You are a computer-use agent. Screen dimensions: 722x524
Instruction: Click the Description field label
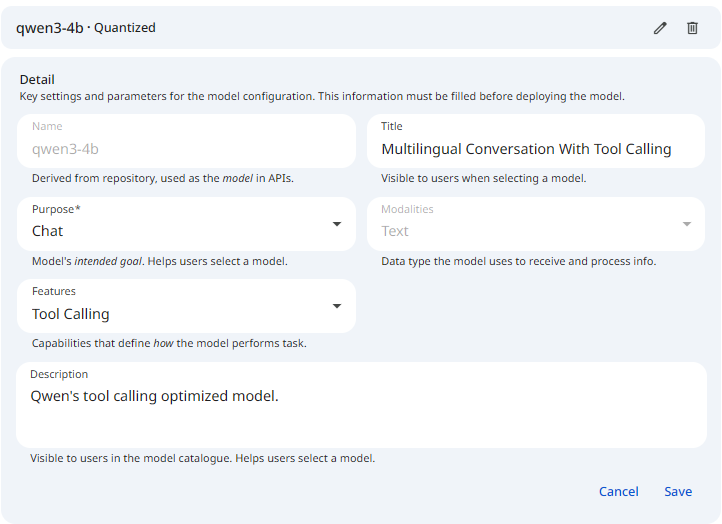pos(59,374)
